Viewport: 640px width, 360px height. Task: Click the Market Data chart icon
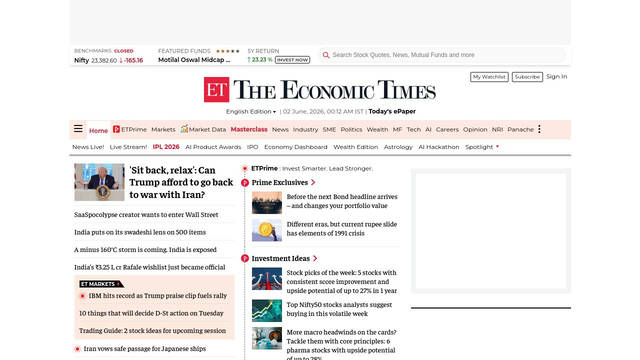pos(184,129)
